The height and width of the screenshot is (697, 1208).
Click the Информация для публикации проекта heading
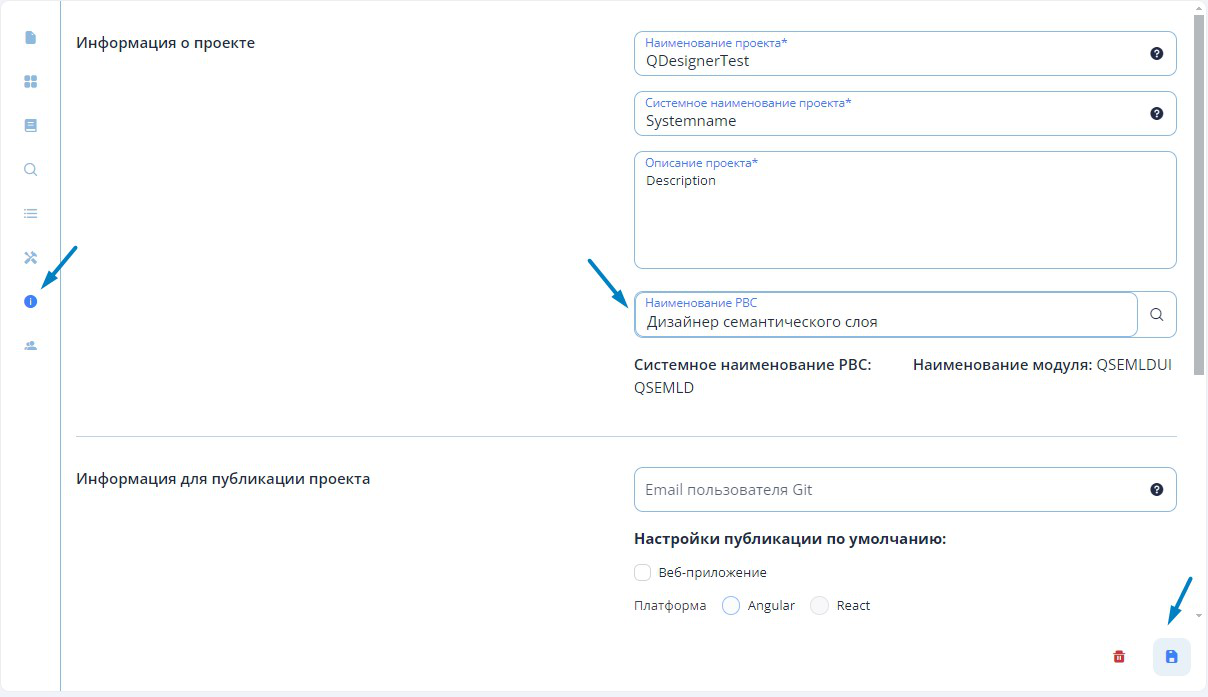pos(223,479)
